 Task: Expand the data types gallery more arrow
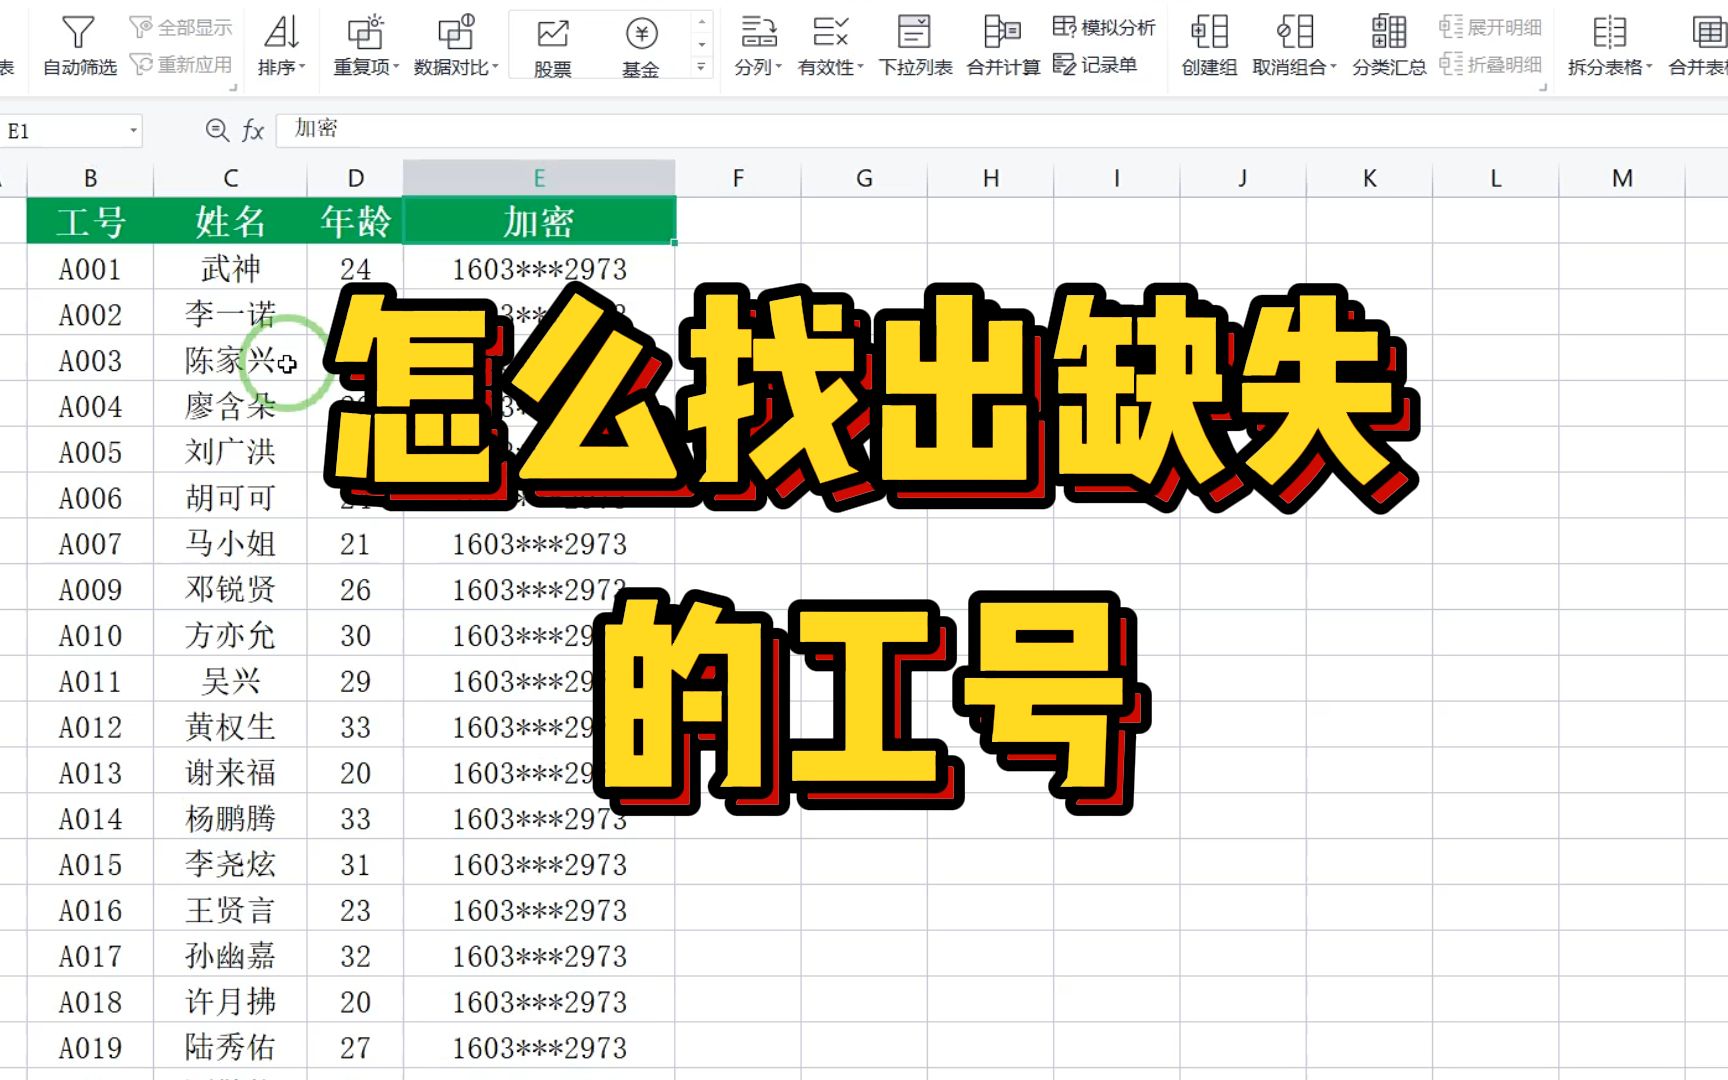click(x=702, y=68)
